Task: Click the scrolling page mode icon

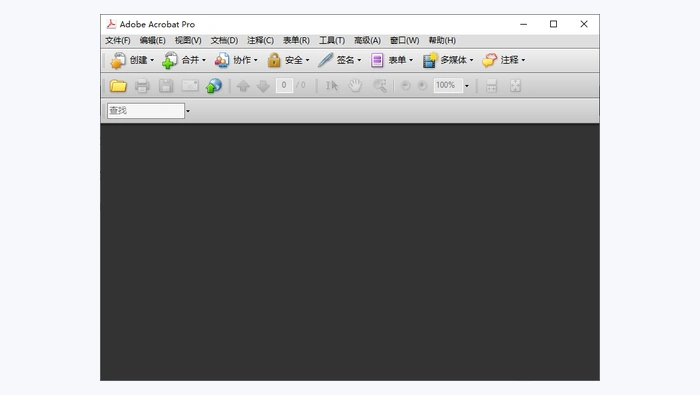Action: [x=492, y=86]
